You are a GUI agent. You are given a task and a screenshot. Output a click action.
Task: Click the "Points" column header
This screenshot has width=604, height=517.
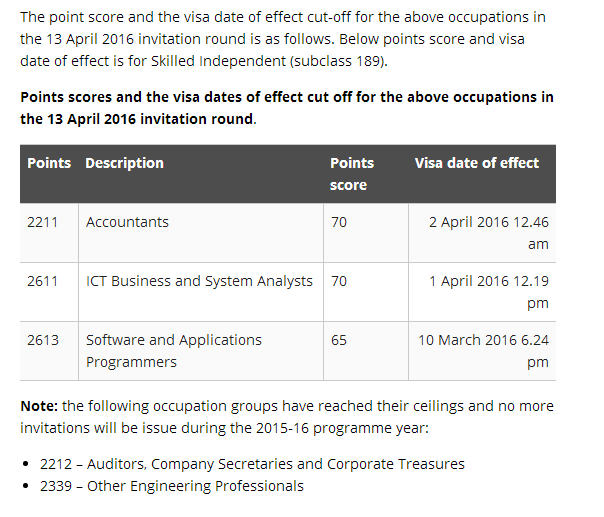pos(49,163)
